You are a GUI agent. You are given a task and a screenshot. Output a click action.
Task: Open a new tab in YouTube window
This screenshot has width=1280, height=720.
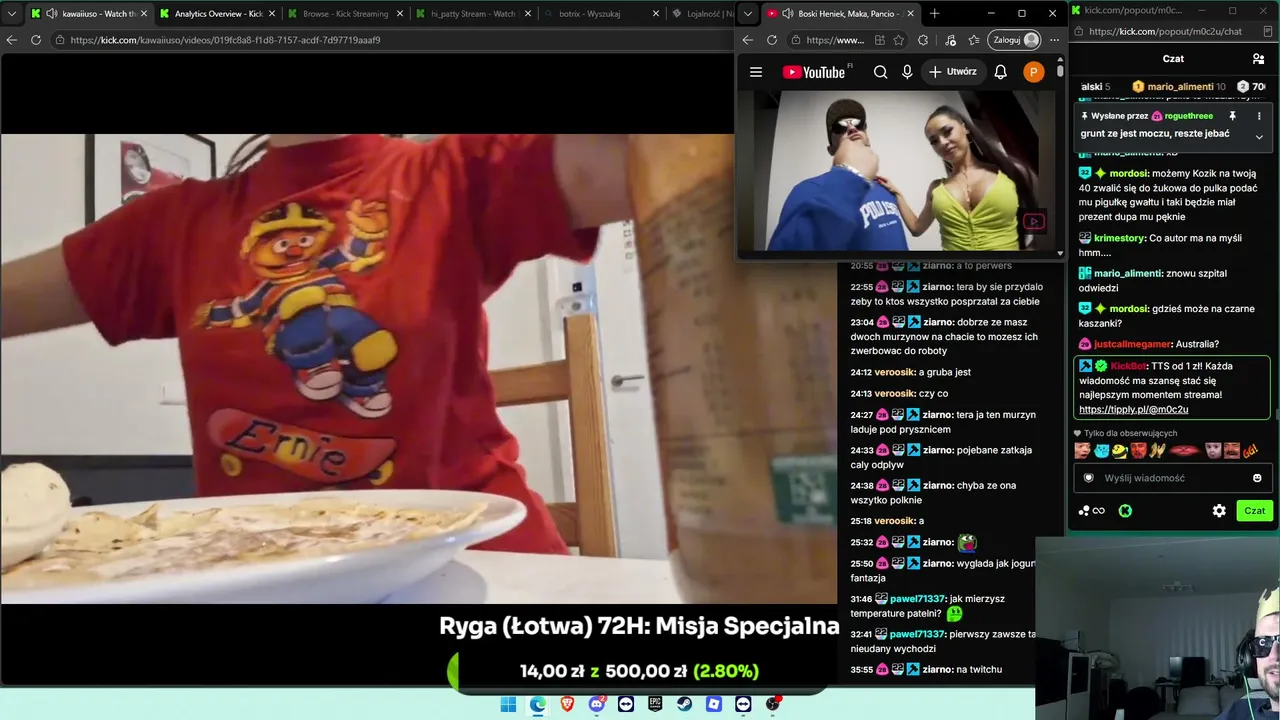[934, 14]
